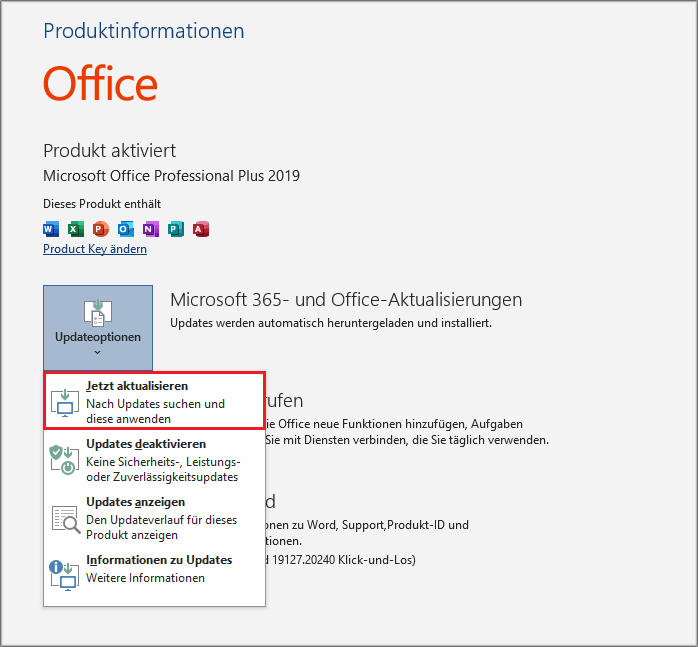The image size is (698, 647).
Task: Click the 'Produkt aktiviert' text
Action: (x=110, y=151)
